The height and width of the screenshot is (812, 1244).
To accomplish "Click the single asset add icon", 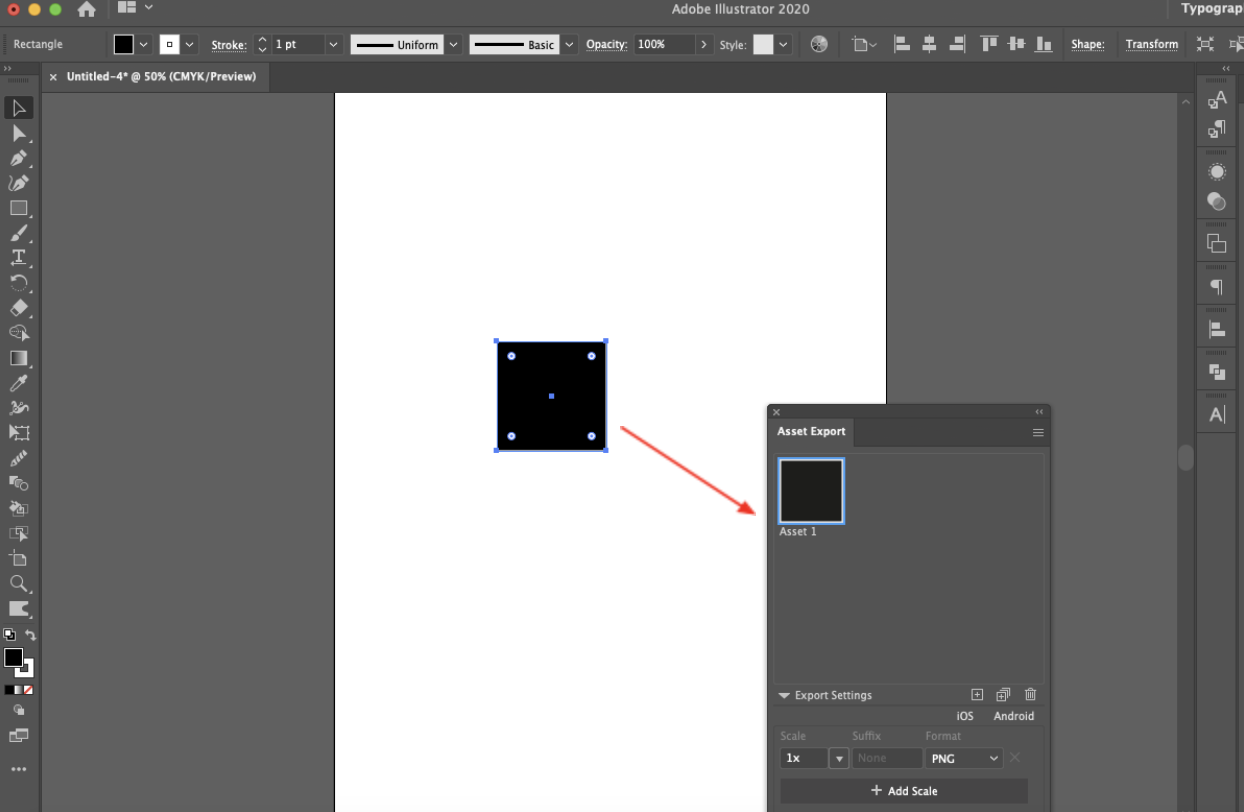I will coord(977,695).
